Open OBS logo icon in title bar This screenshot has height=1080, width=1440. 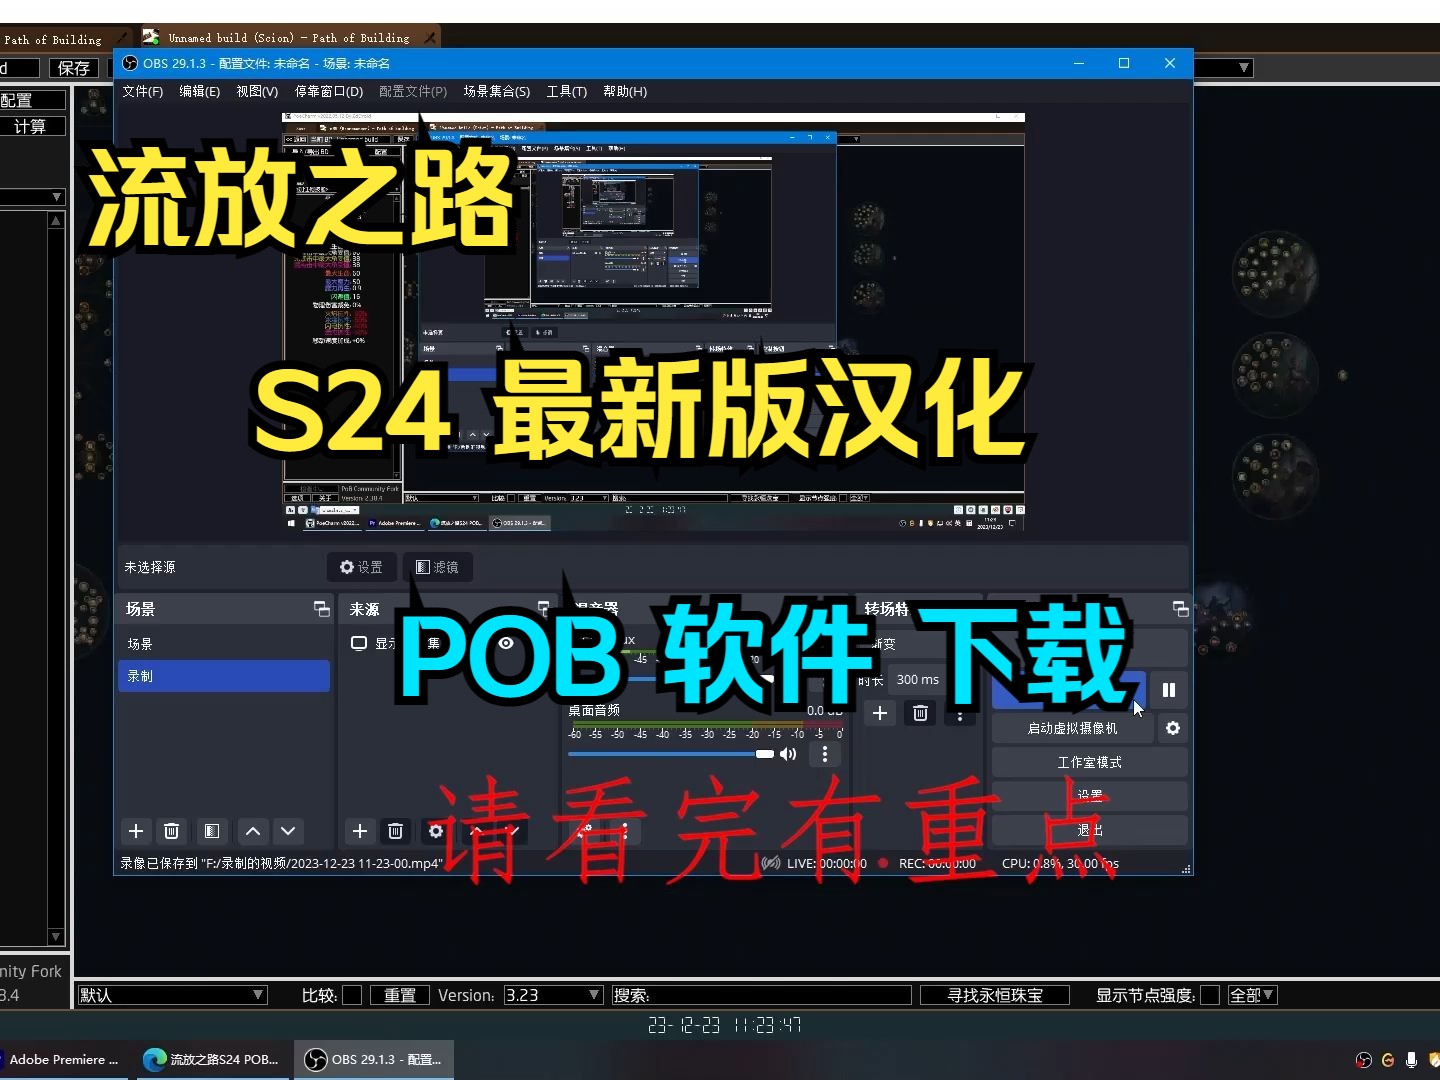130,63
